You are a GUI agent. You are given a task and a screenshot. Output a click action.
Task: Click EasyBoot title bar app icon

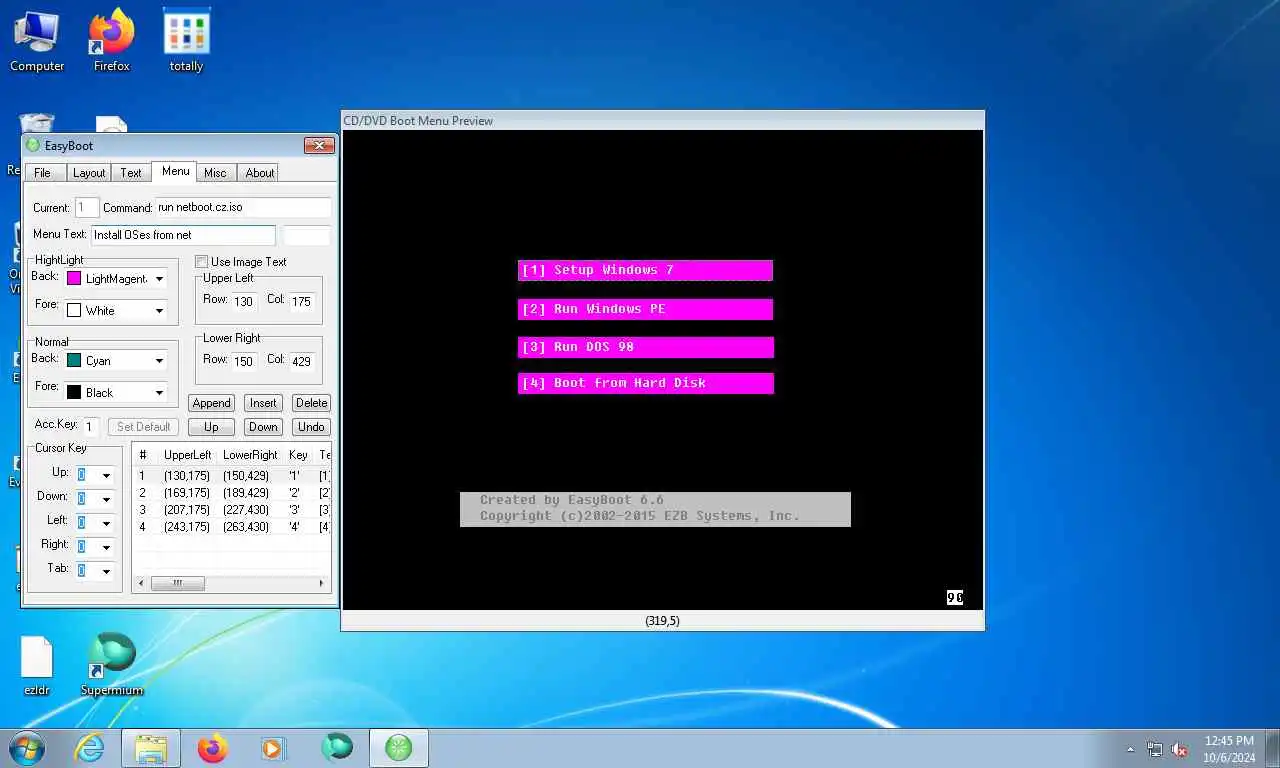33,145
